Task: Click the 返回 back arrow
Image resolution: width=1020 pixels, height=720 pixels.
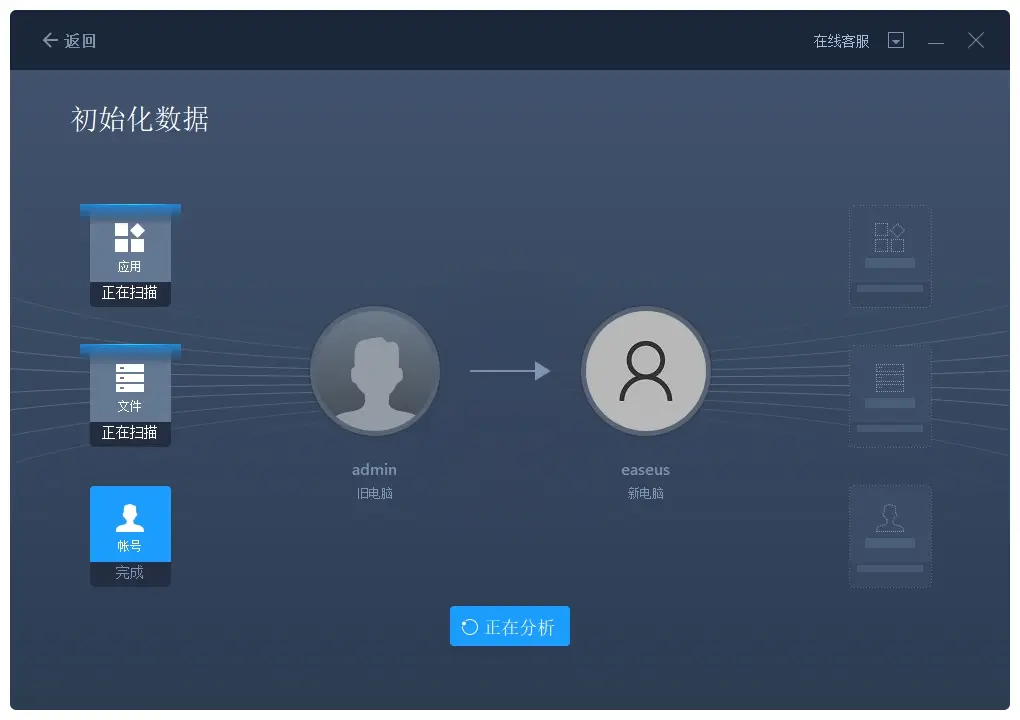Action: point(49,40)
